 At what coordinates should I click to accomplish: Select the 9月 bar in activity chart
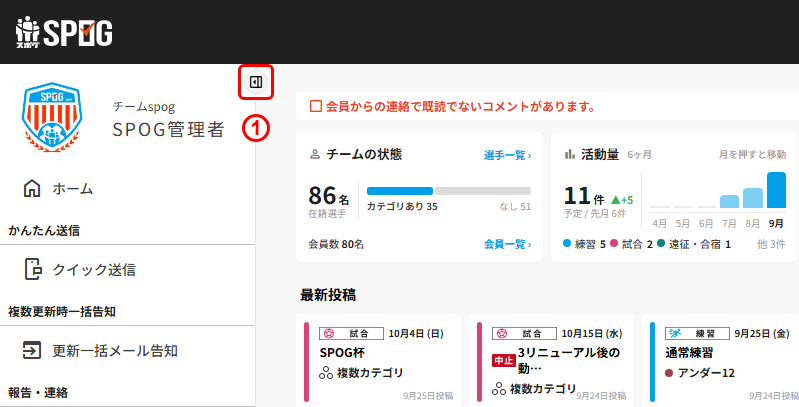(x=777, y=190)
